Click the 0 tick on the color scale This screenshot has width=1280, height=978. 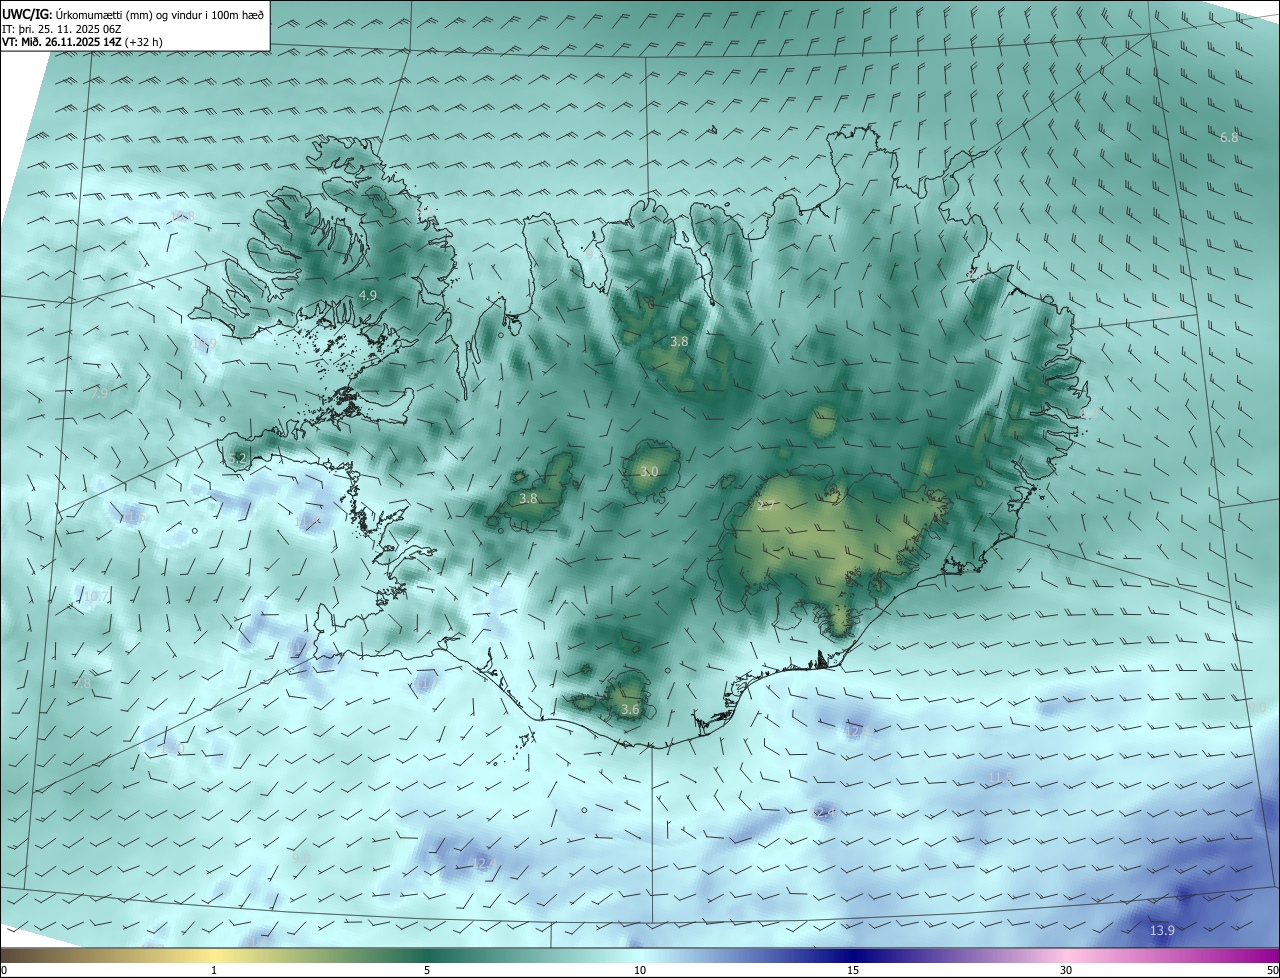[x=4, y=970]
